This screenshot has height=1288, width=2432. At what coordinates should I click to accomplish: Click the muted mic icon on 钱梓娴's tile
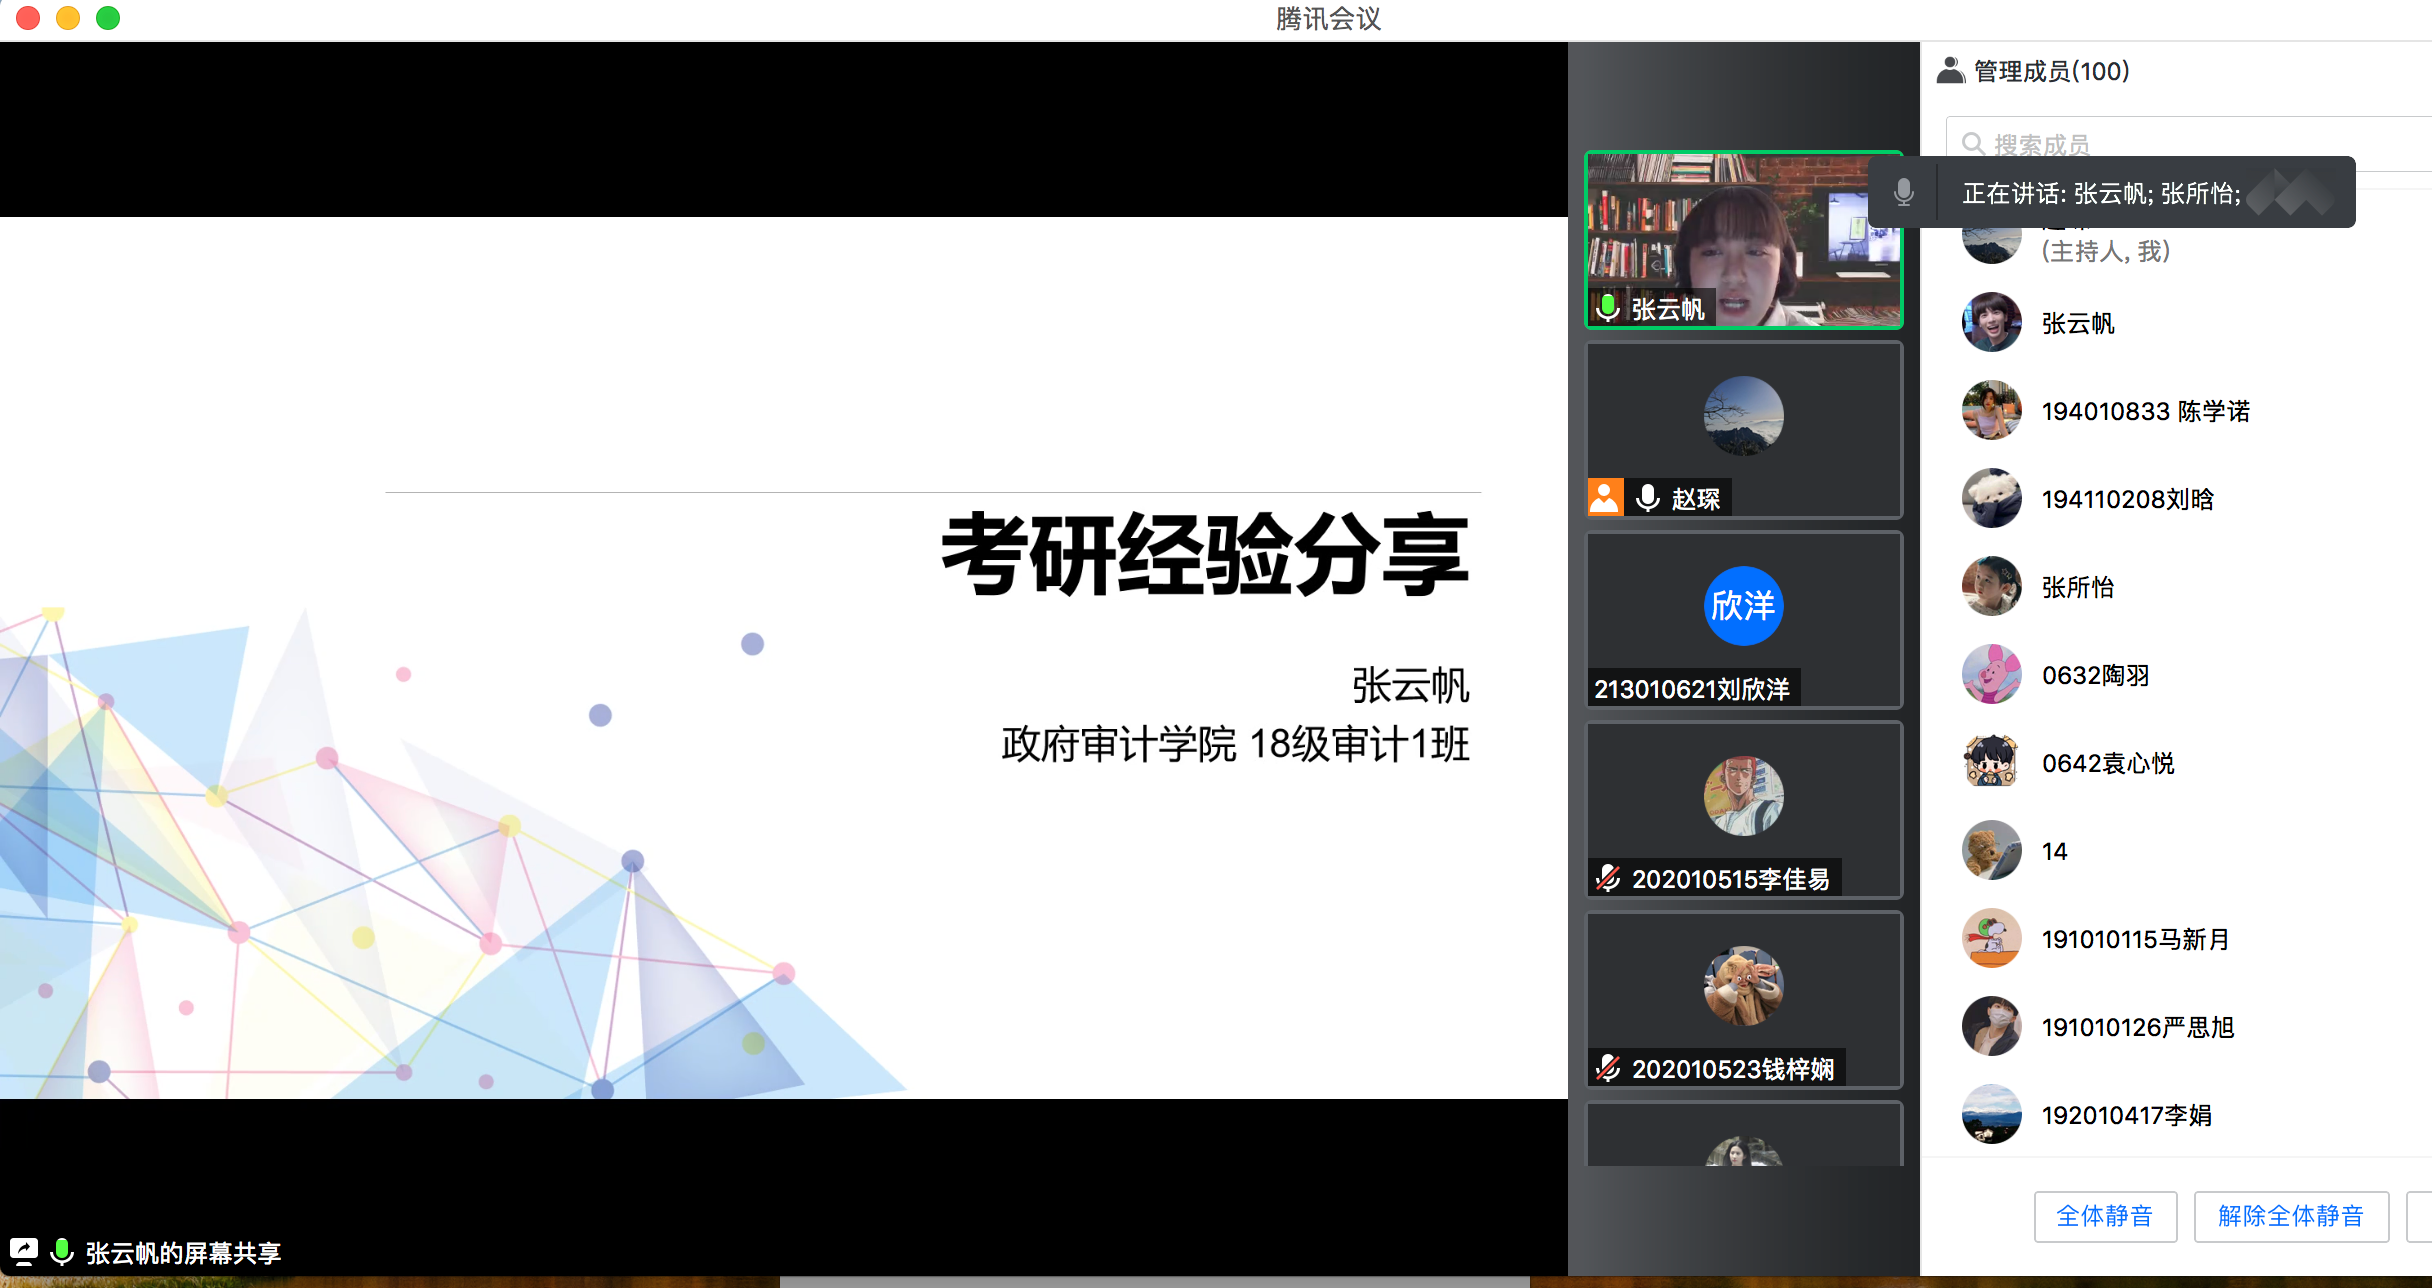[x=1608, y=1069]
